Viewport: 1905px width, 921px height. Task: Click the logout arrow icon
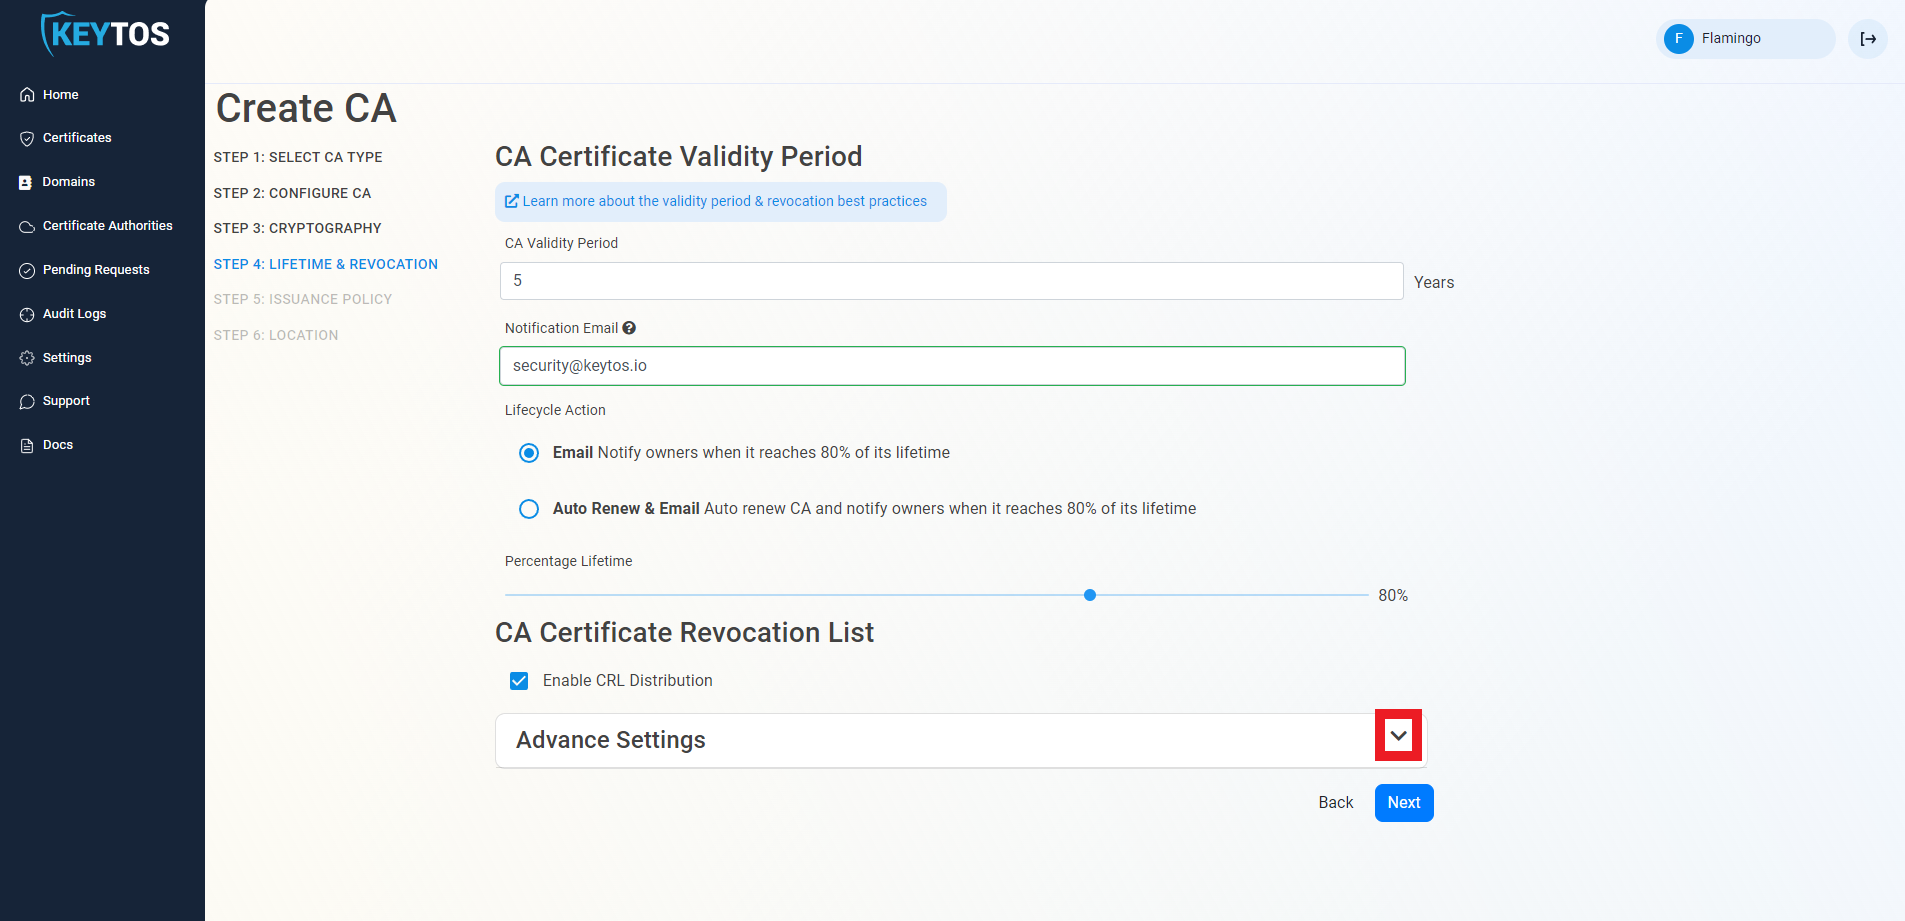point(1868,39)
